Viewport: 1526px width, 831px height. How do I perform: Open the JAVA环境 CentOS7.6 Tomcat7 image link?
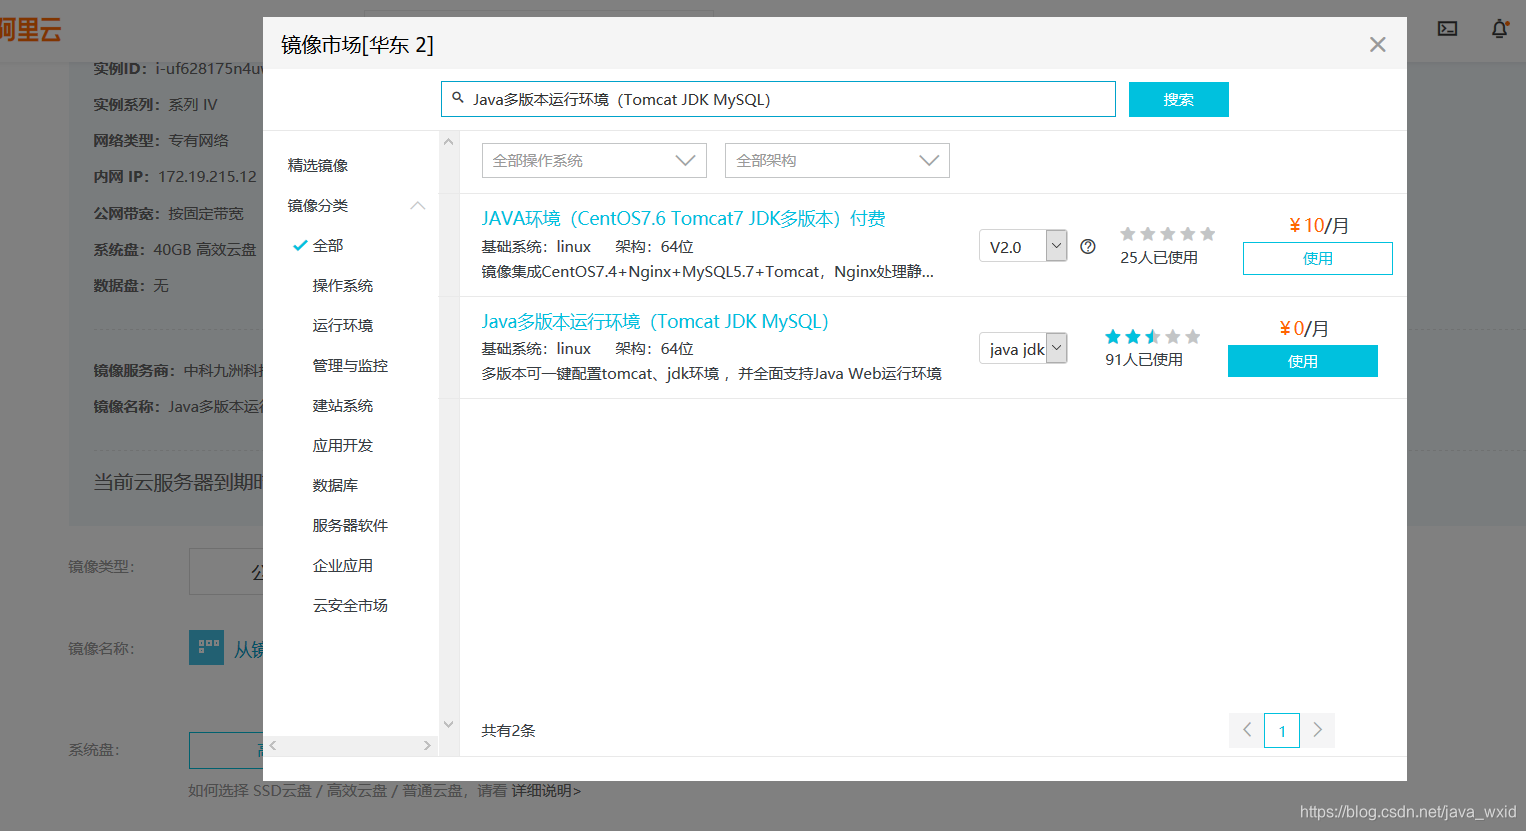[x=683, y=219]
